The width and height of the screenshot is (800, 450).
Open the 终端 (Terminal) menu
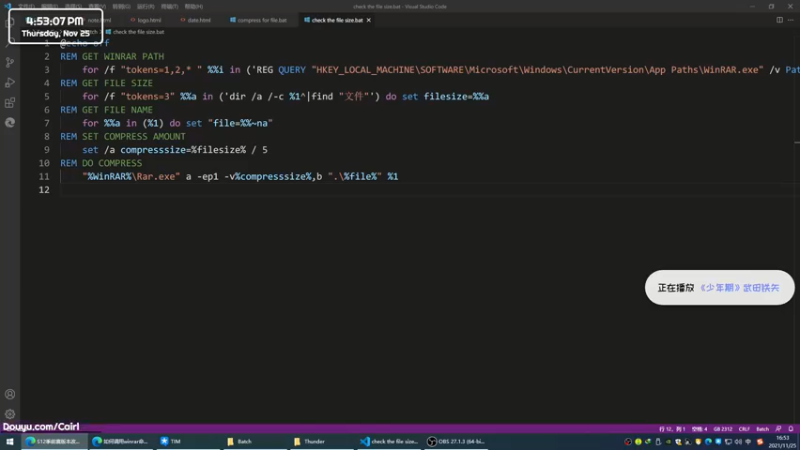(169, 7)
